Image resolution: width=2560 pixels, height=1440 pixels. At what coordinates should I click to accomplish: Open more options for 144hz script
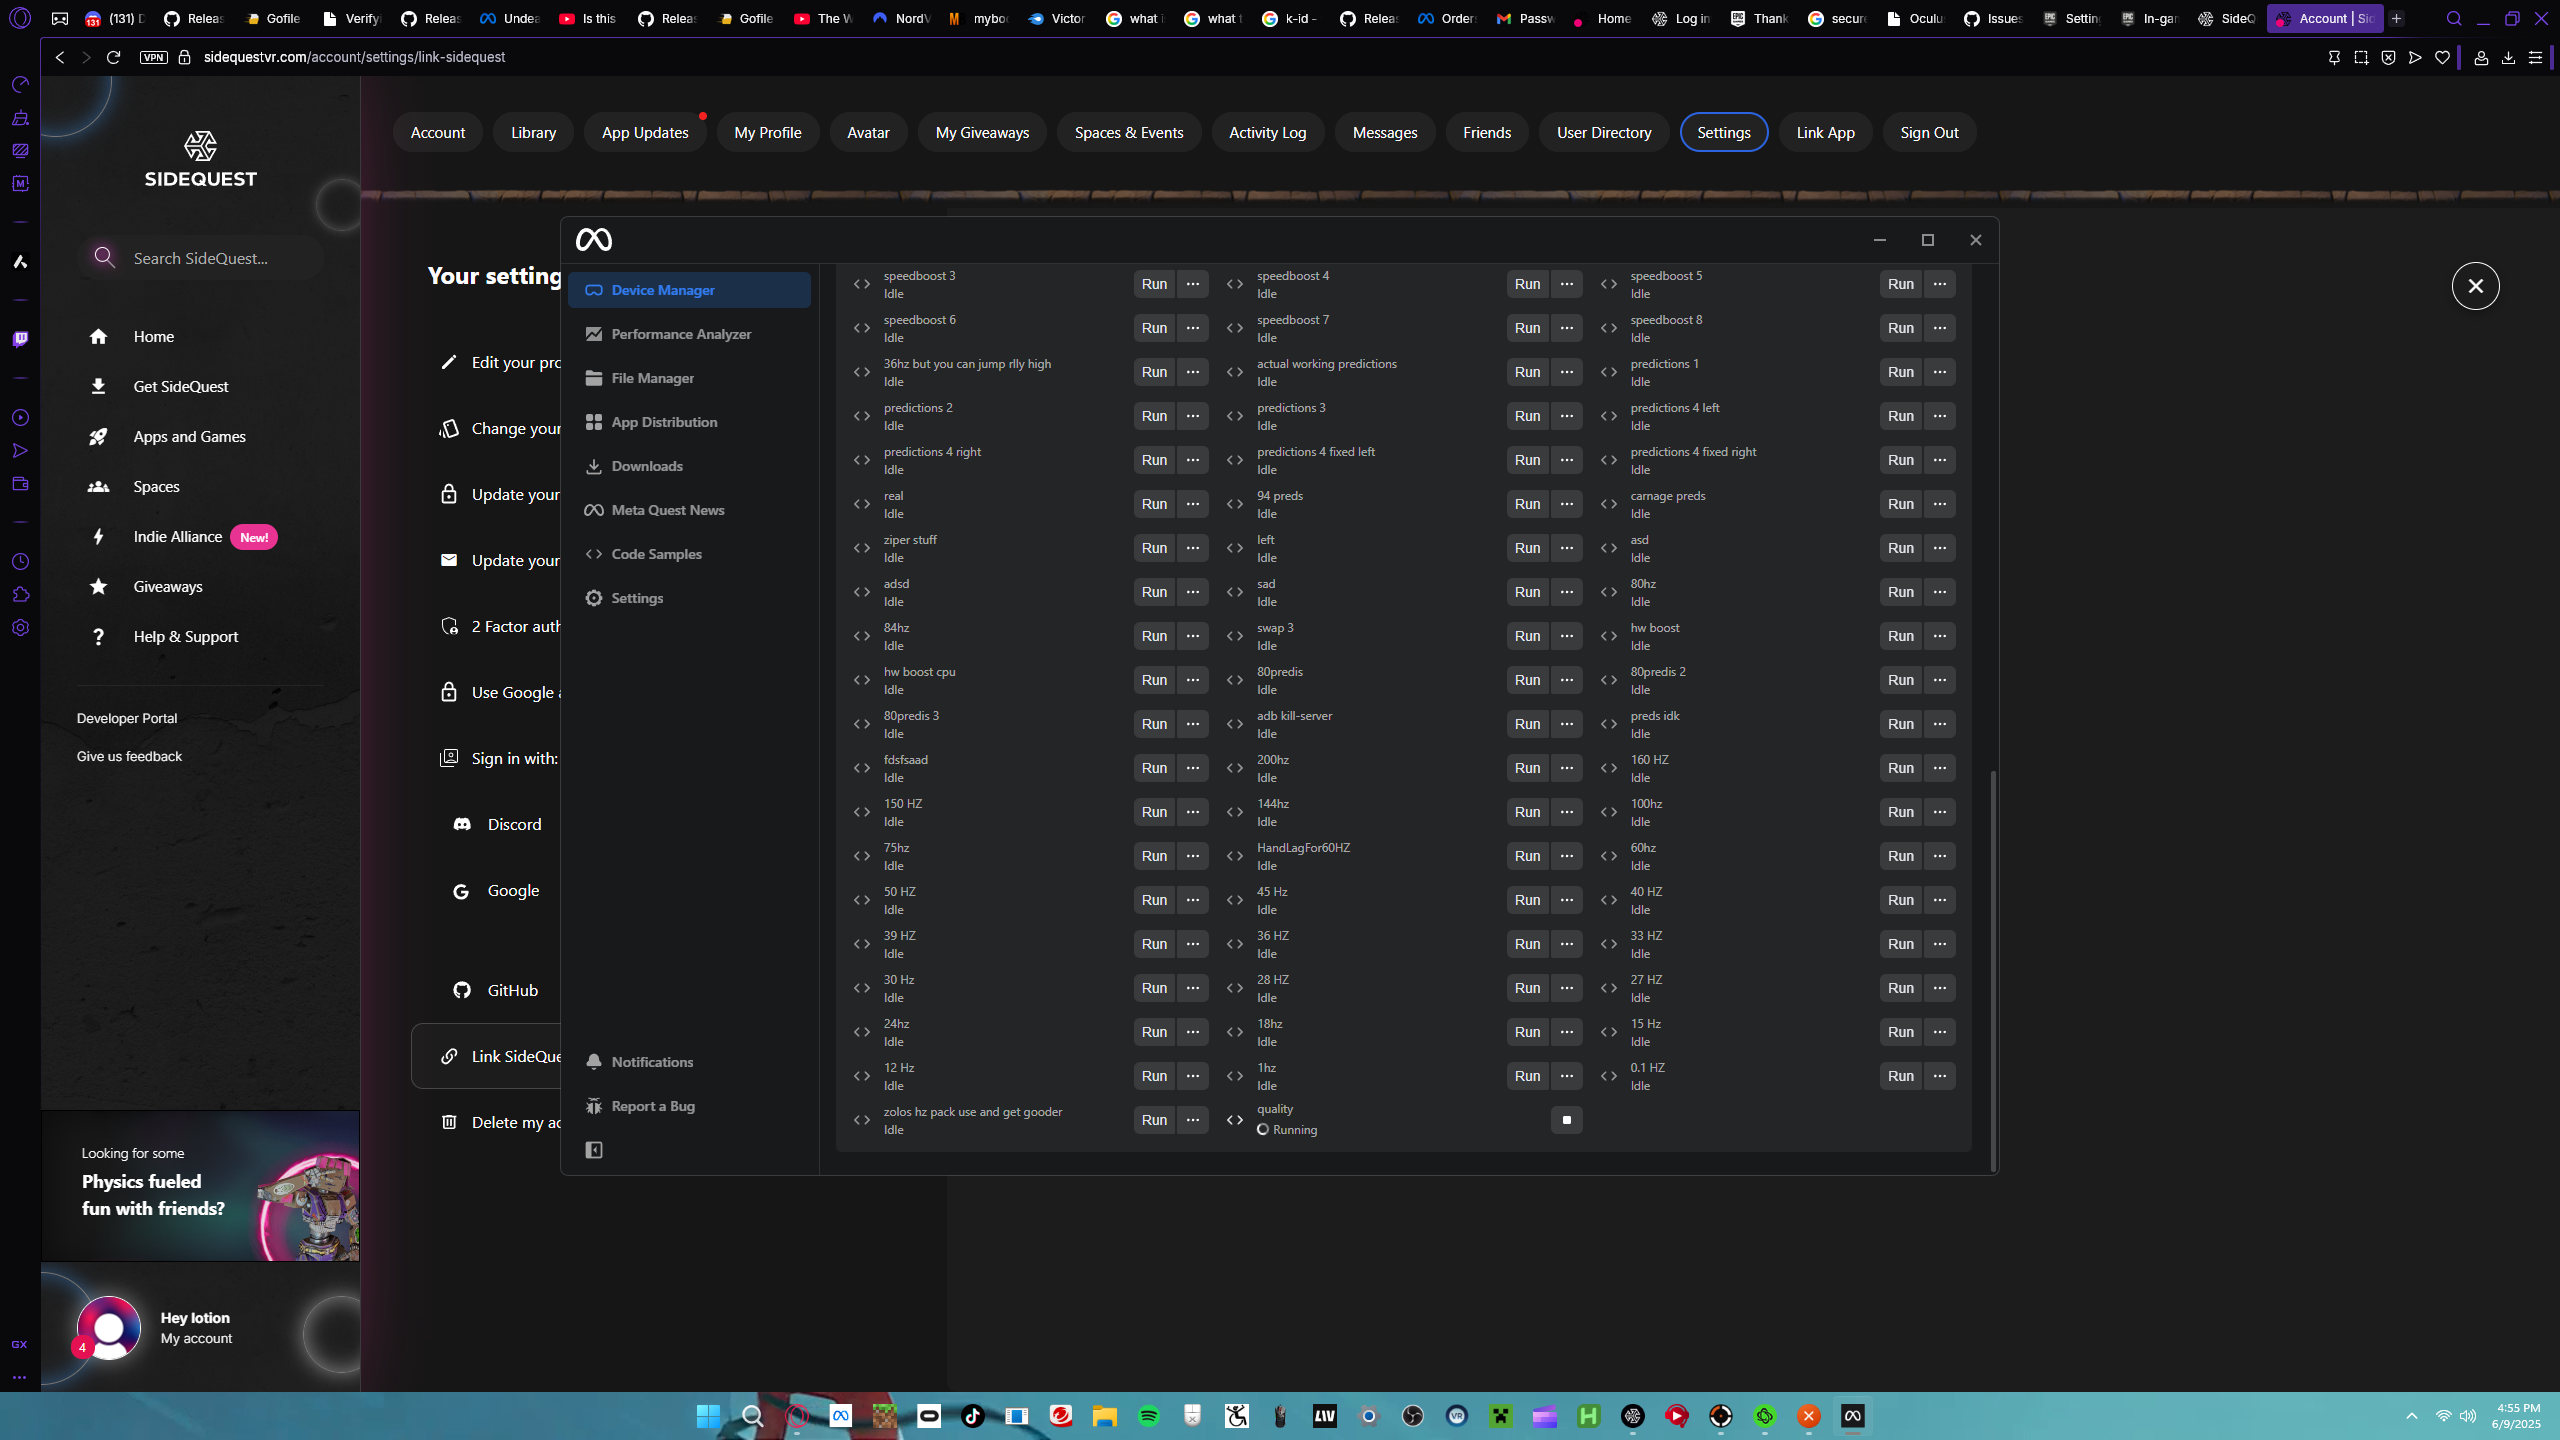pos(1566,812)
